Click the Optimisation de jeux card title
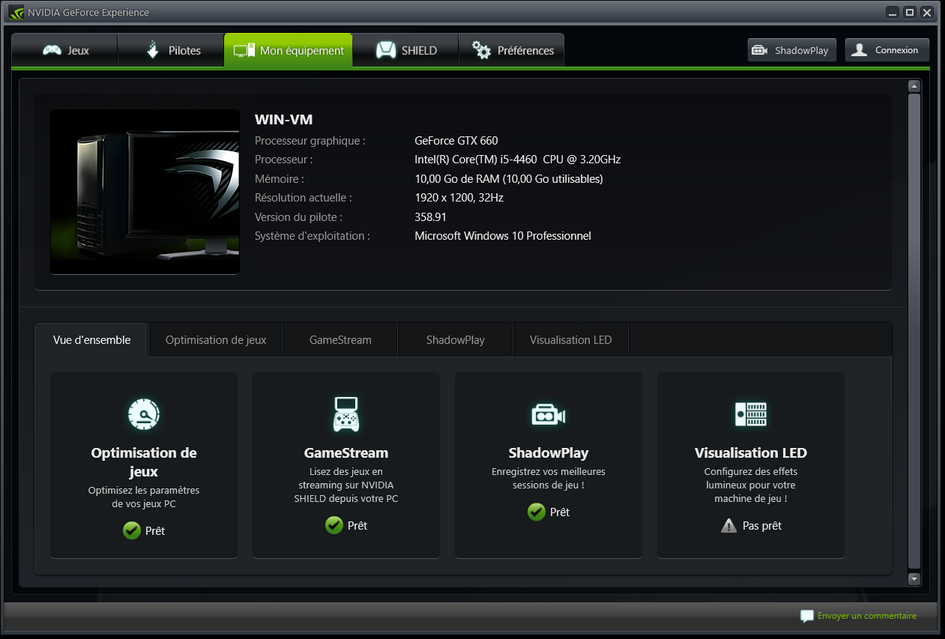This screenshot has width=945, height=639. tap(143, 462)
